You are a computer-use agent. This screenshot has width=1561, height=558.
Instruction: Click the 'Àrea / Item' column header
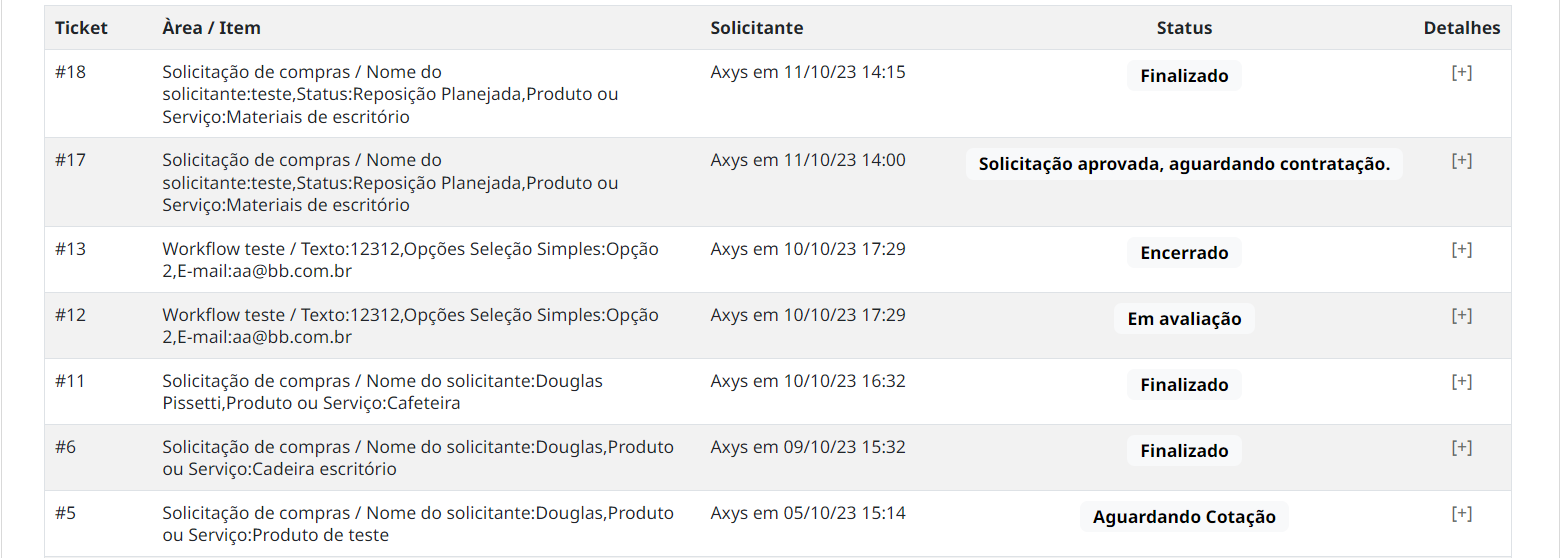point(211,28)
